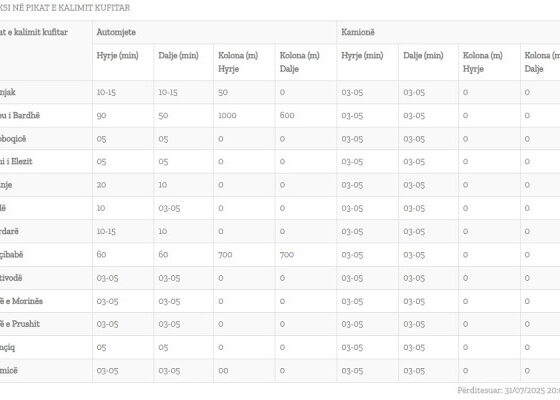The image size is (560, 400).
Task: Select the Prushit border crossing row label
Action: 20,324
